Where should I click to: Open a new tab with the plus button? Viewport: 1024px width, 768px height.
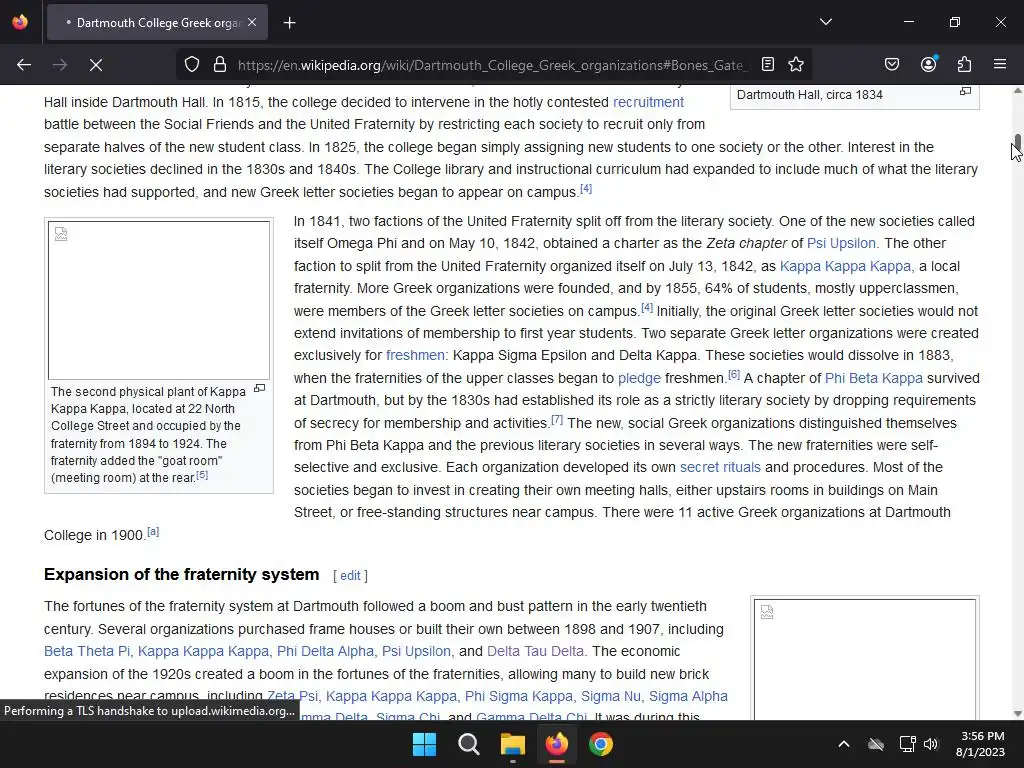point(290,23)
